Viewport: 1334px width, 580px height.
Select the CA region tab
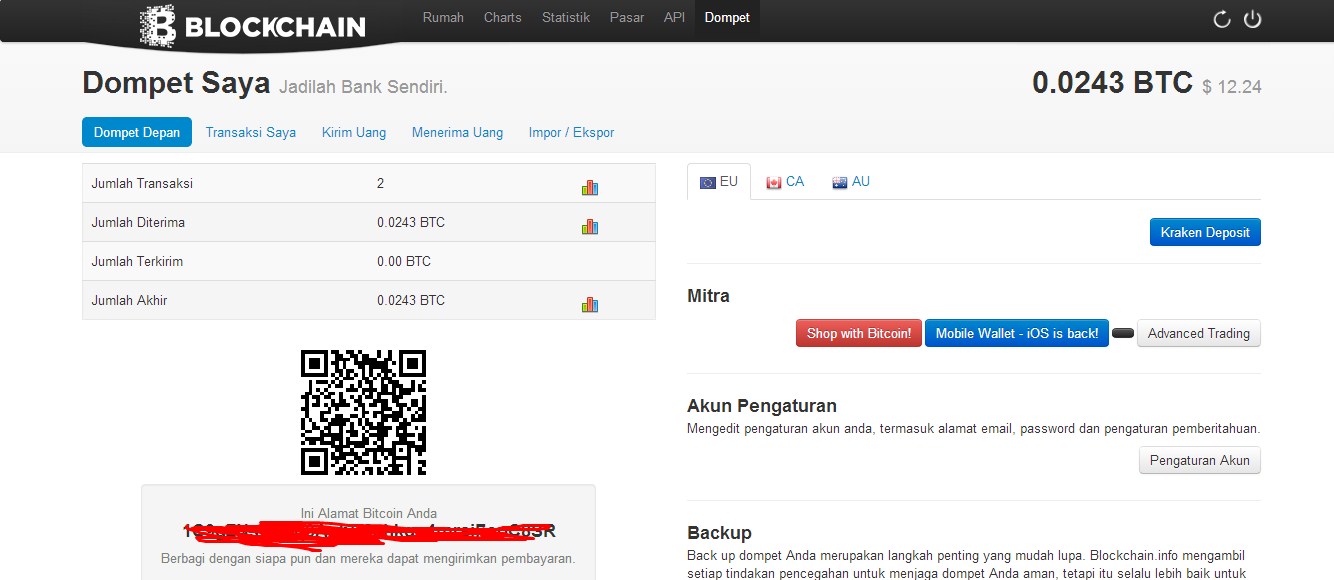tap(785, 182)
